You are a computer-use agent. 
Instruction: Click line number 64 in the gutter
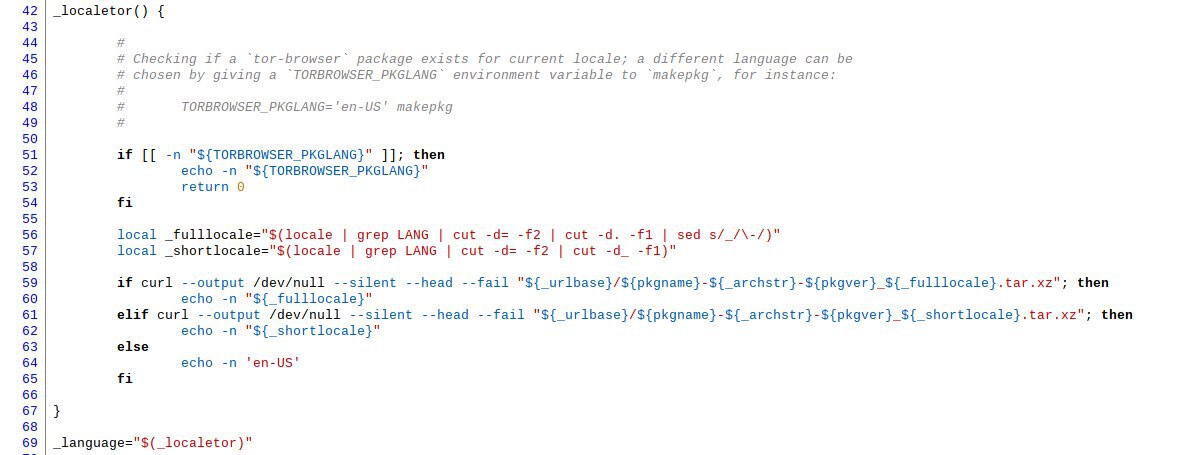point(30,363)
